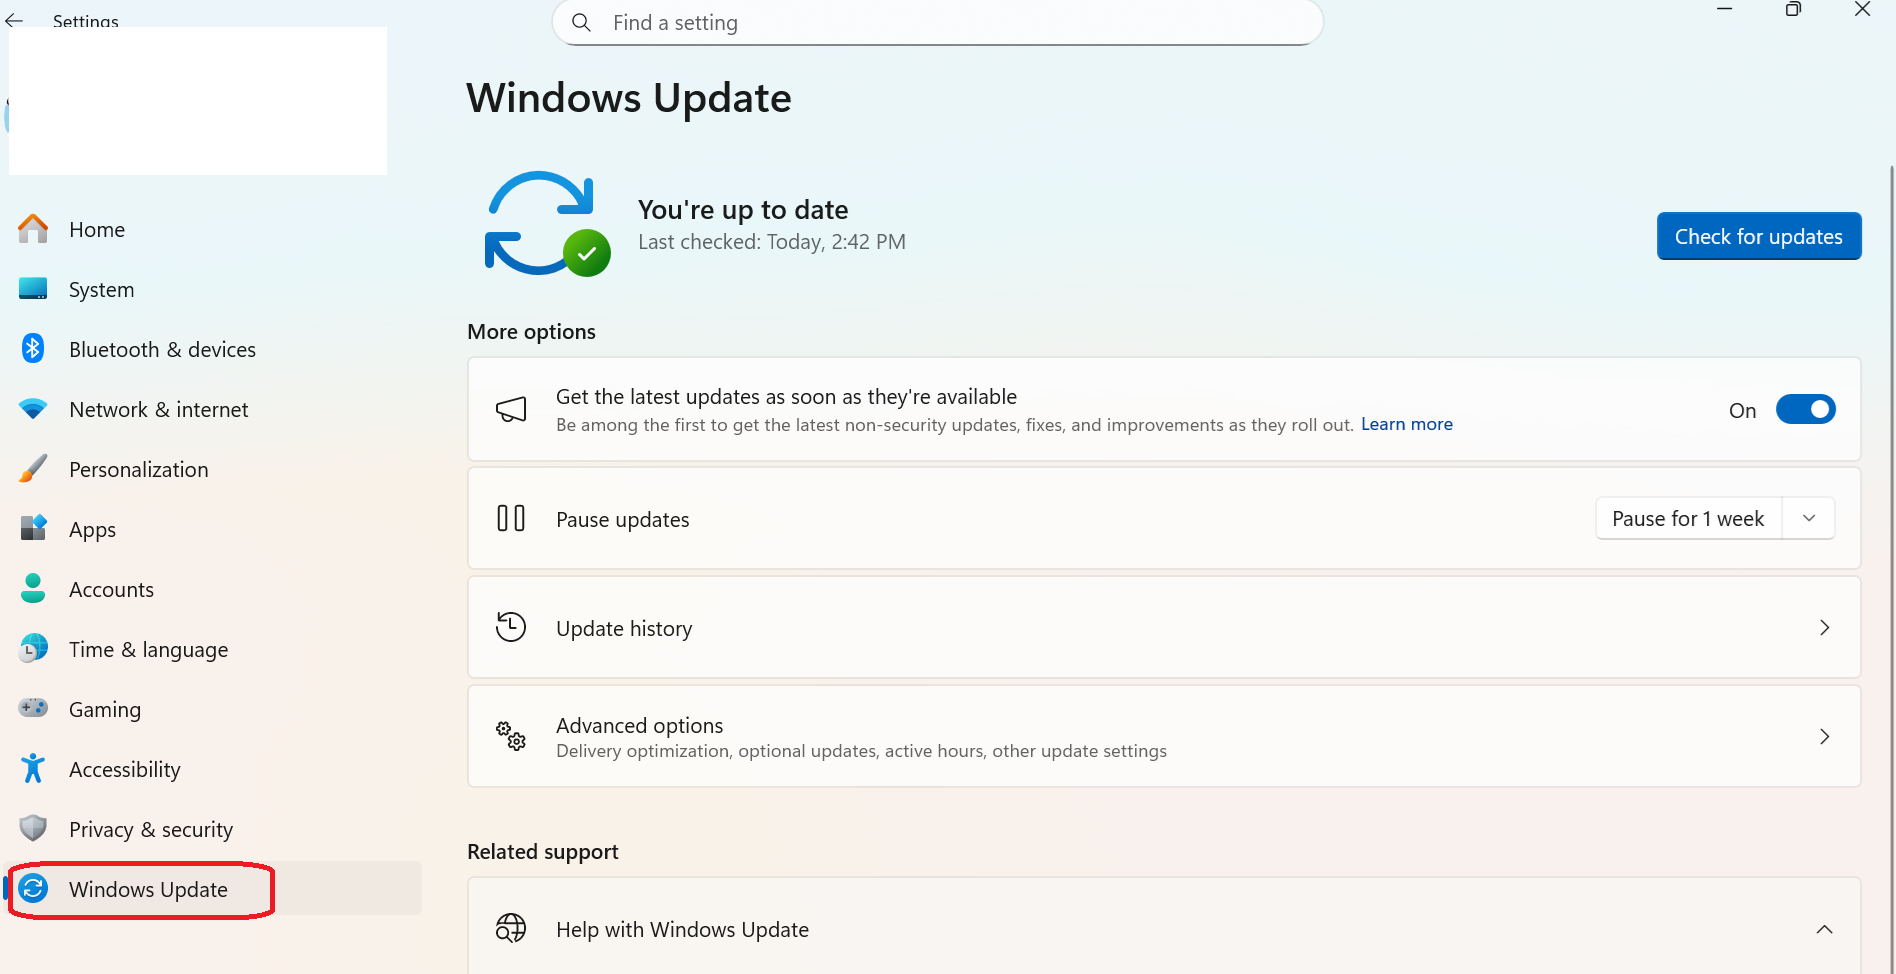The height and width of the screenshot is (974, 1896).
Task: Click Pause for 1 week button
Action: click(1688, 518)
